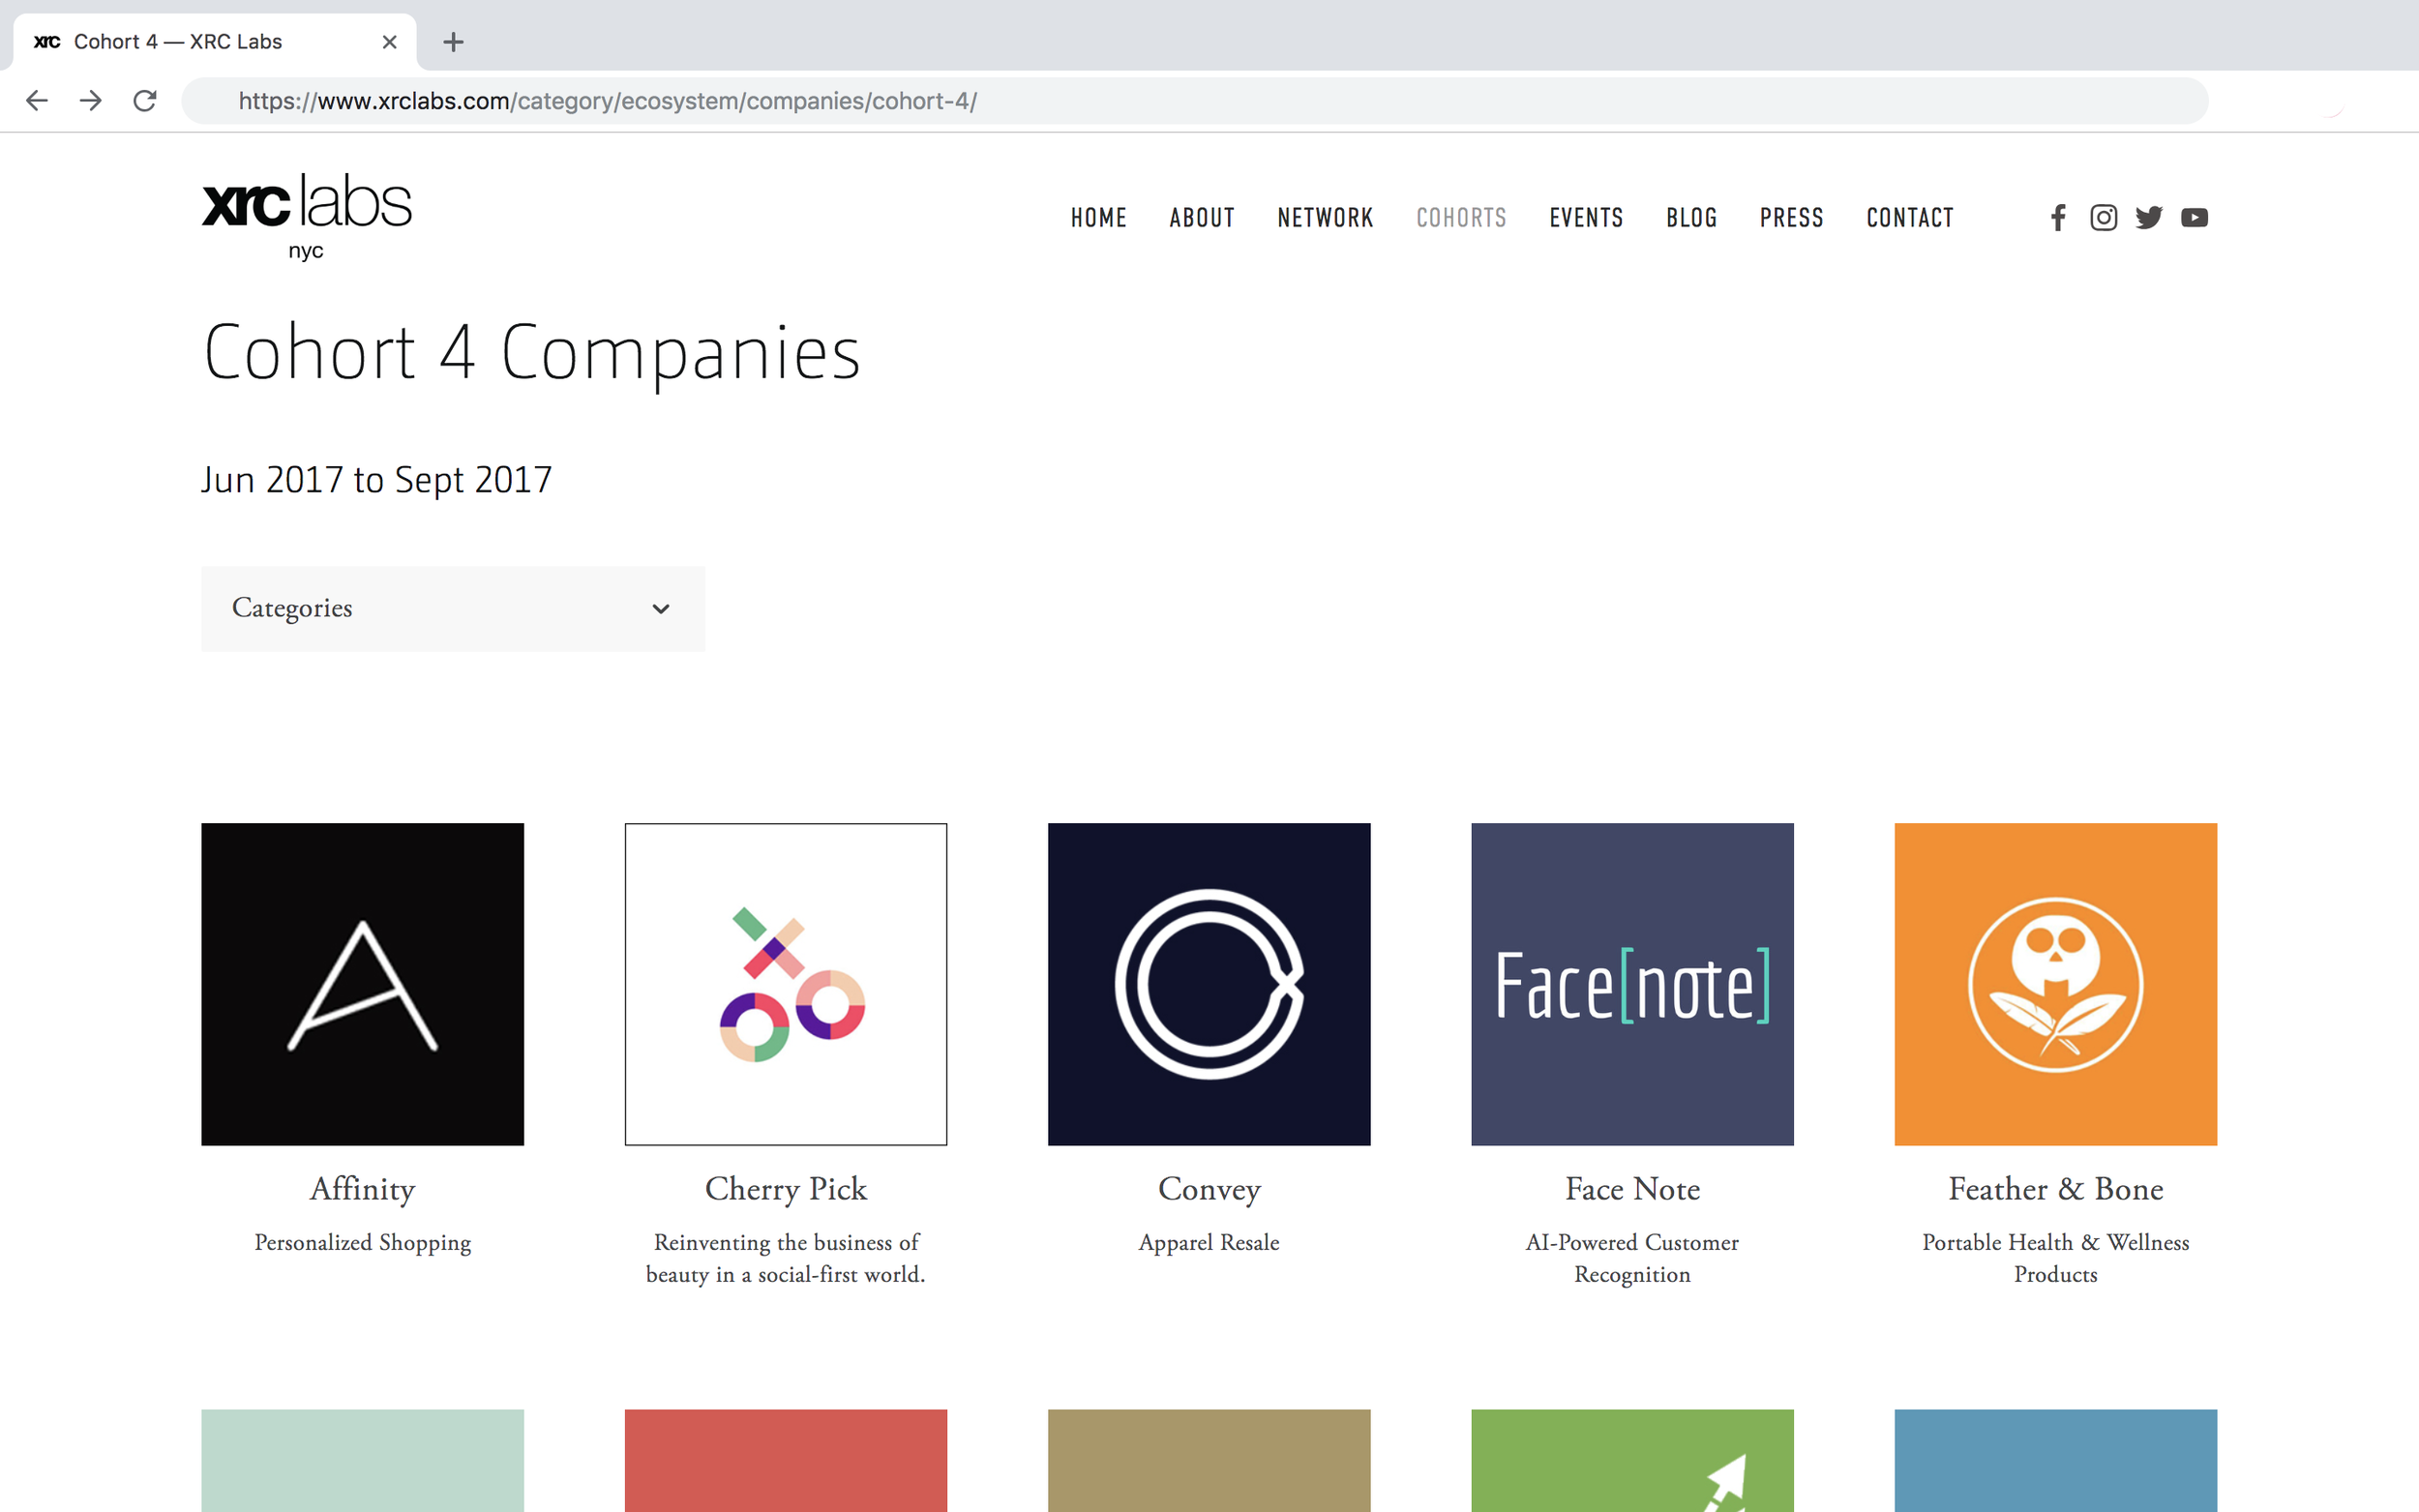Click the Feather & Bone owl logo icon
2419x1512 pixels.
[2055, 983]
